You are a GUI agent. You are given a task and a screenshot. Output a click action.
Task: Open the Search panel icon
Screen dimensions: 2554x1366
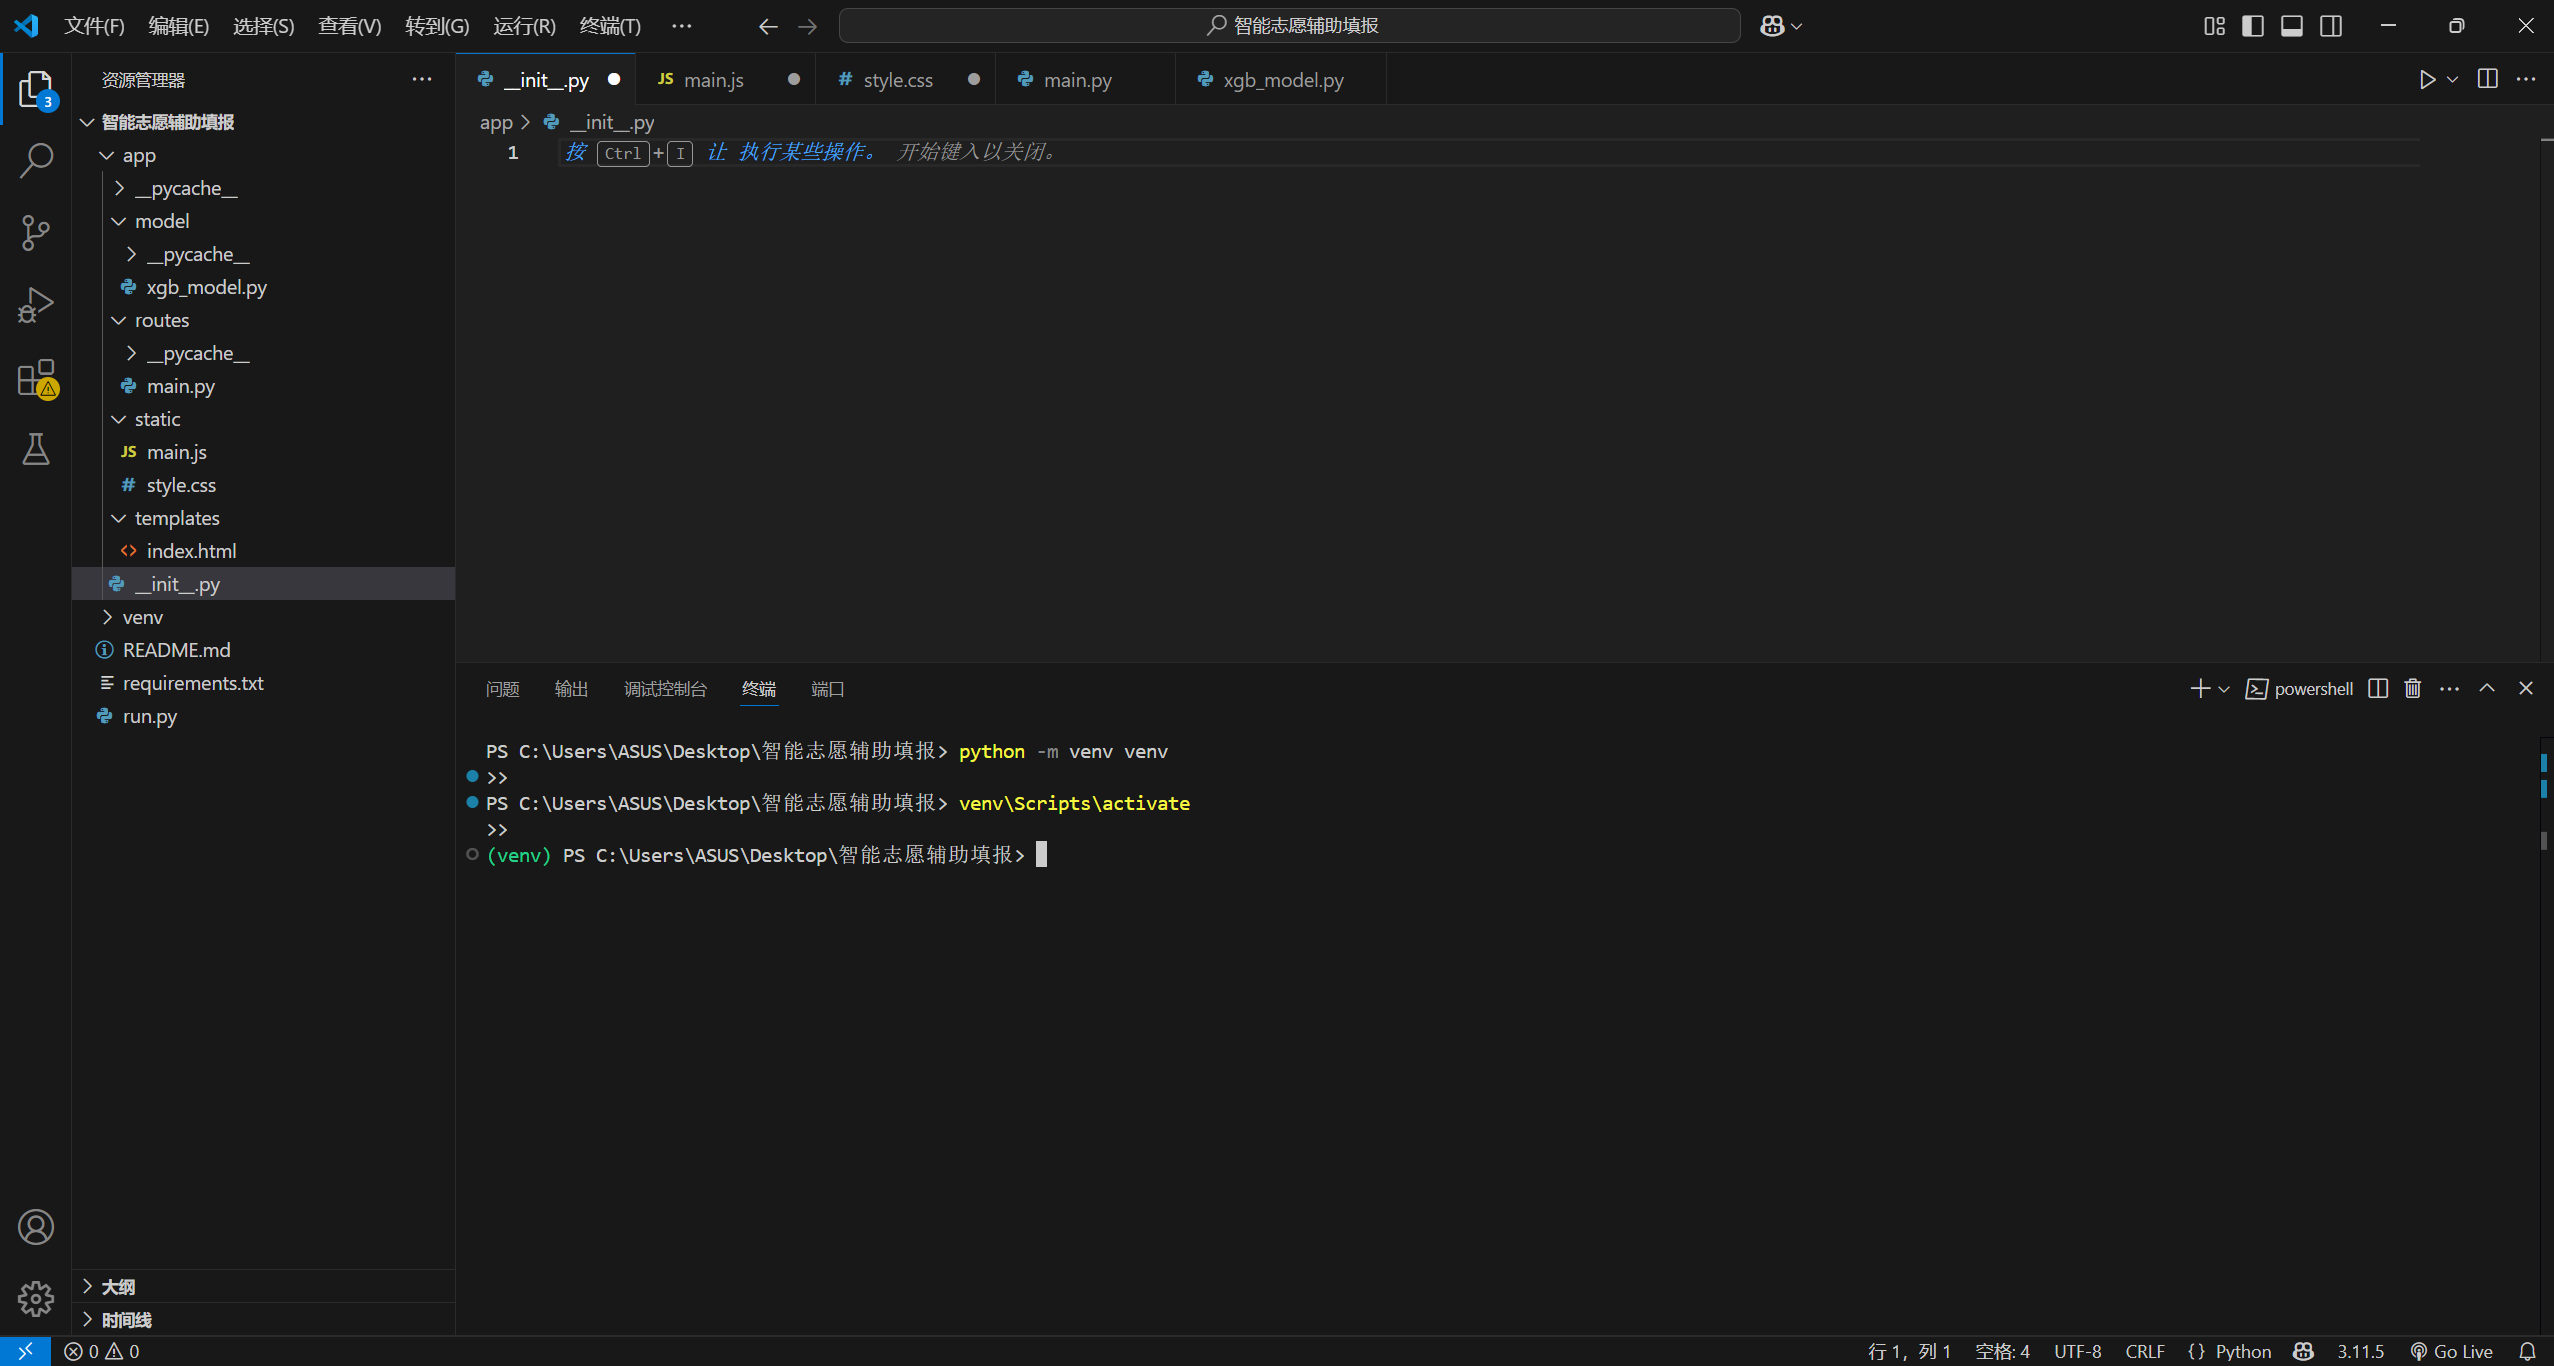pyautogui.click(x=36, y=159)
